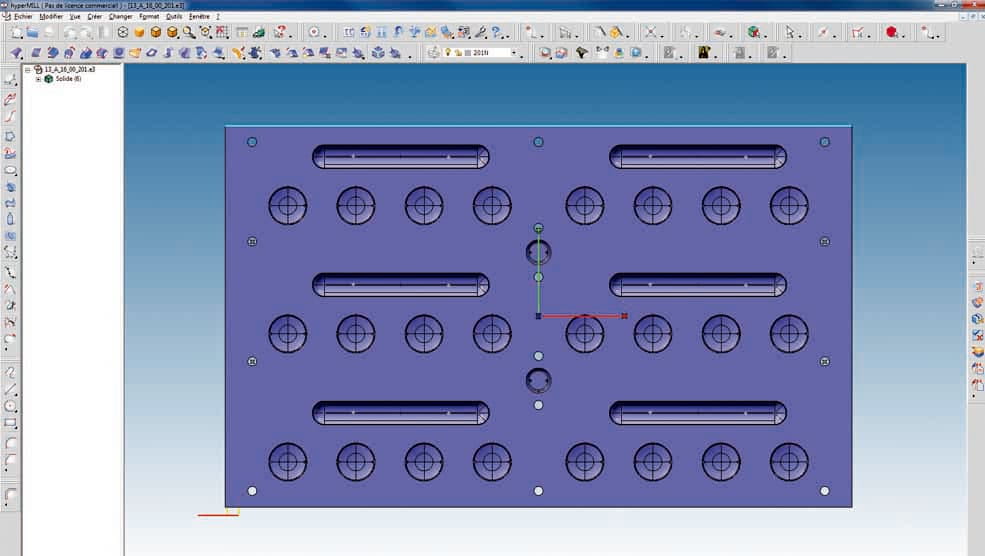985x556 pixels.
Task: Select the rectangle drawing tool in left toolbar
Action: (10, 423)
